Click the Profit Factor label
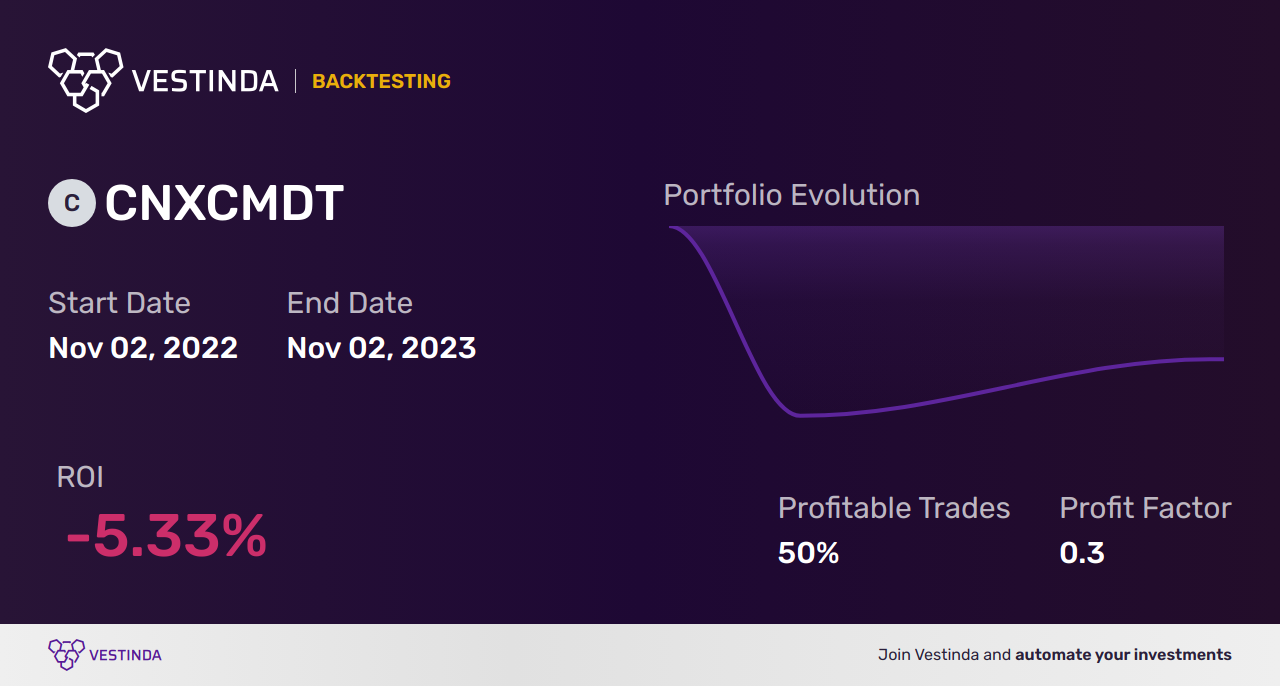 (x=1145, y=508)
